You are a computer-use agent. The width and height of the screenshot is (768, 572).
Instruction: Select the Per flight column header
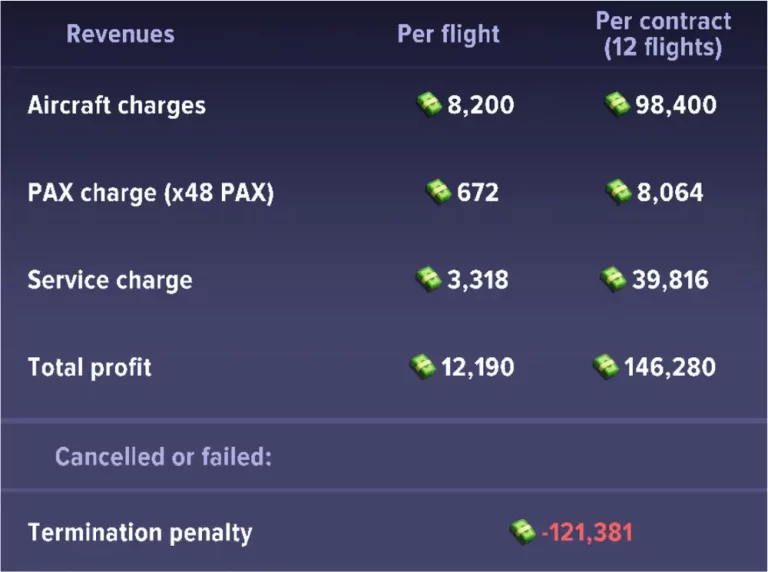click(448, 34)
